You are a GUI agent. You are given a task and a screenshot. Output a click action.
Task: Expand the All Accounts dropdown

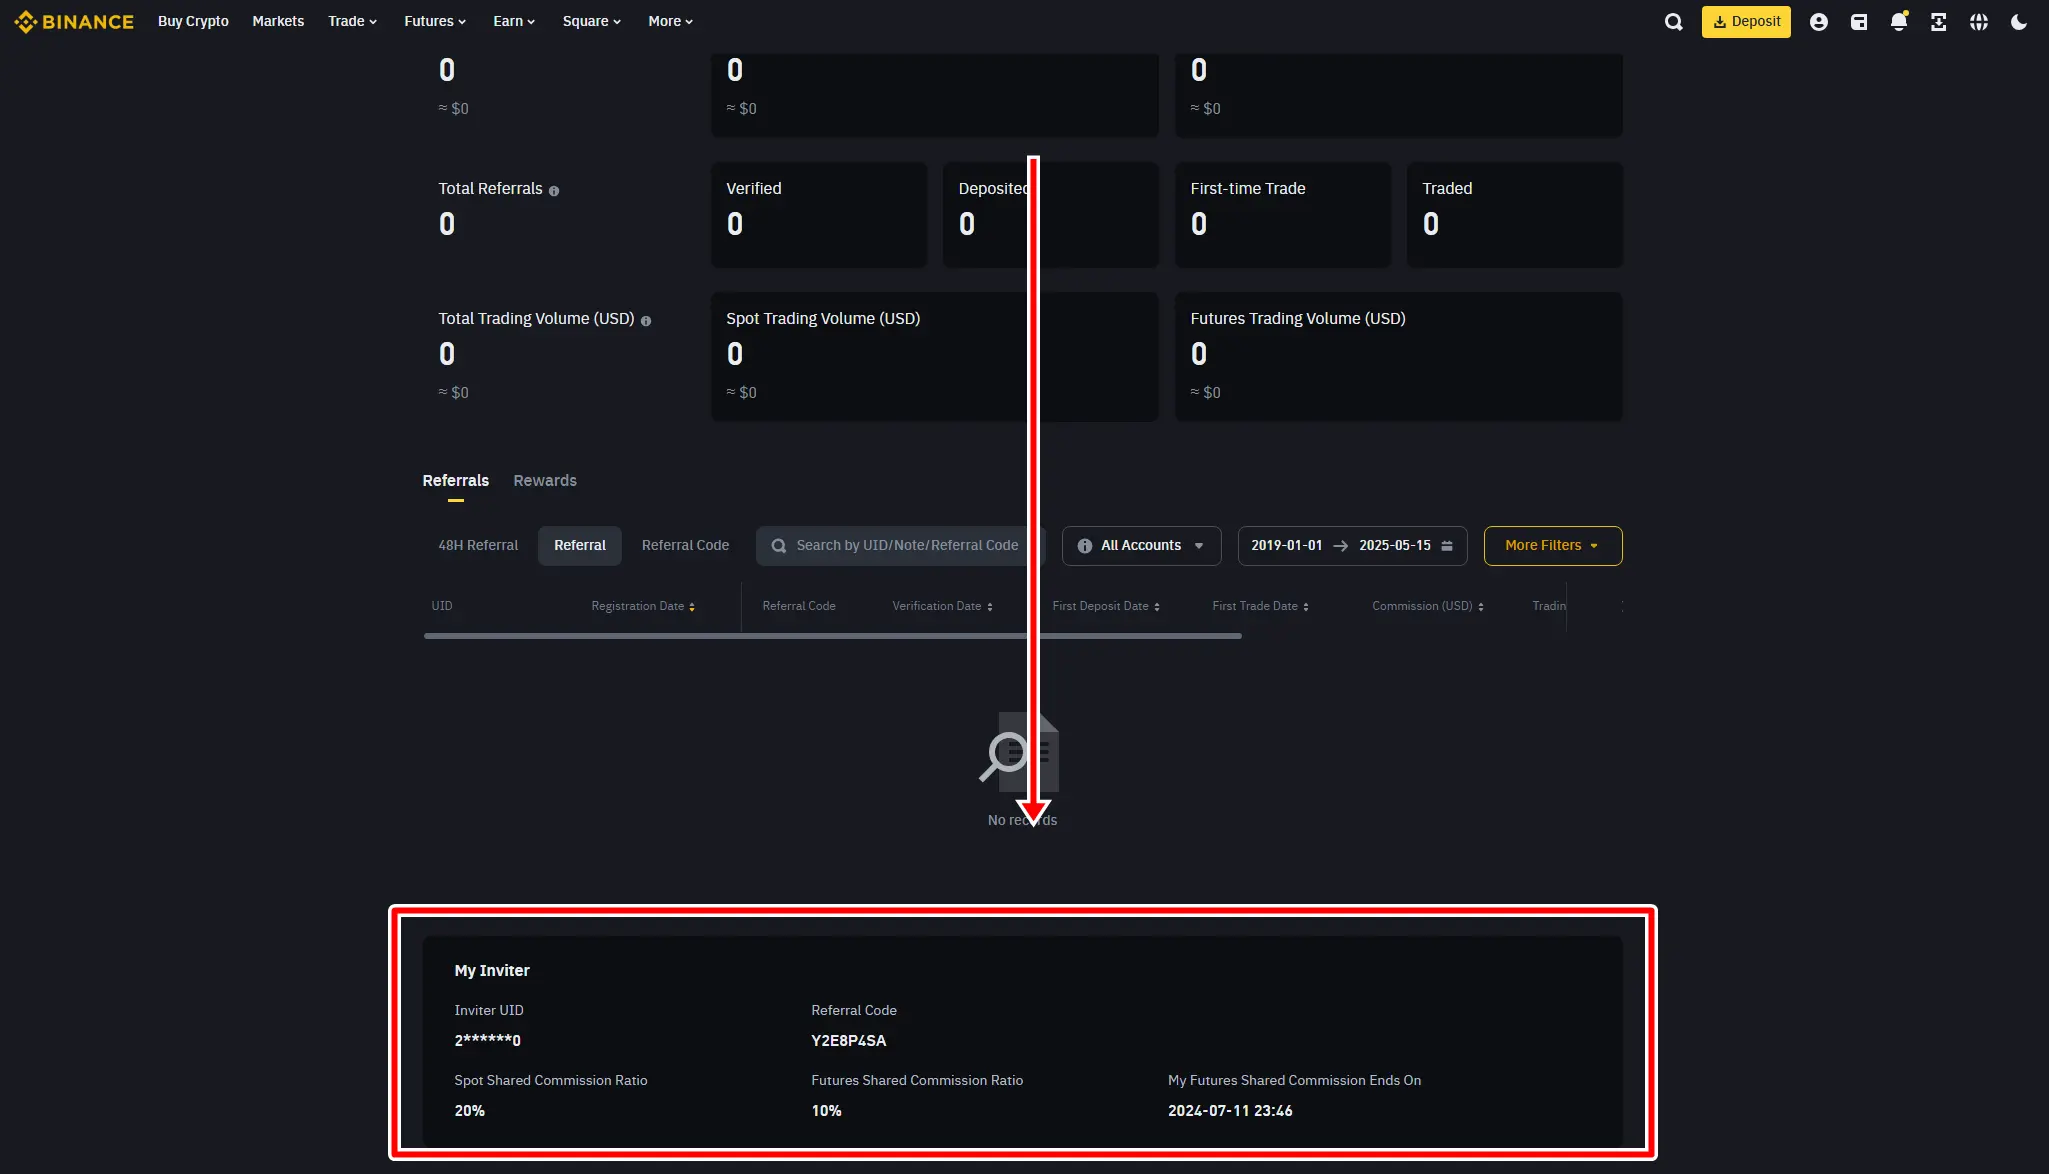1141,545
